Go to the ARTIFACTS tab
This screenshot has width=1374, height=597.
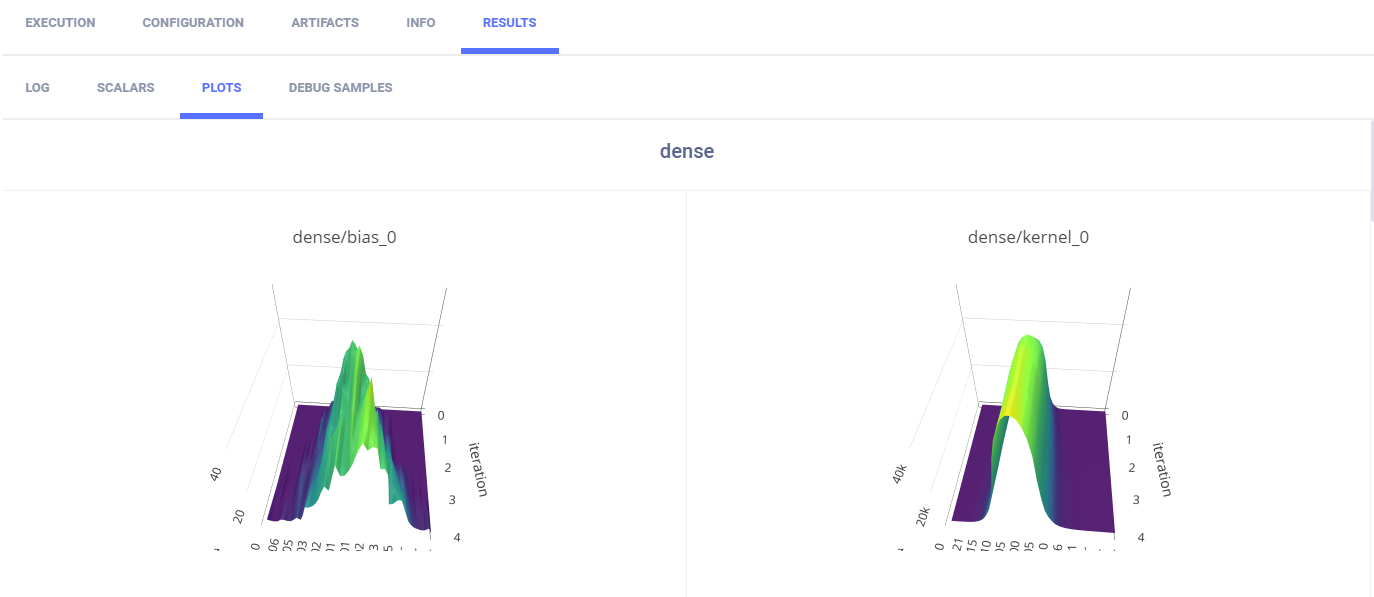pos(325,23)
